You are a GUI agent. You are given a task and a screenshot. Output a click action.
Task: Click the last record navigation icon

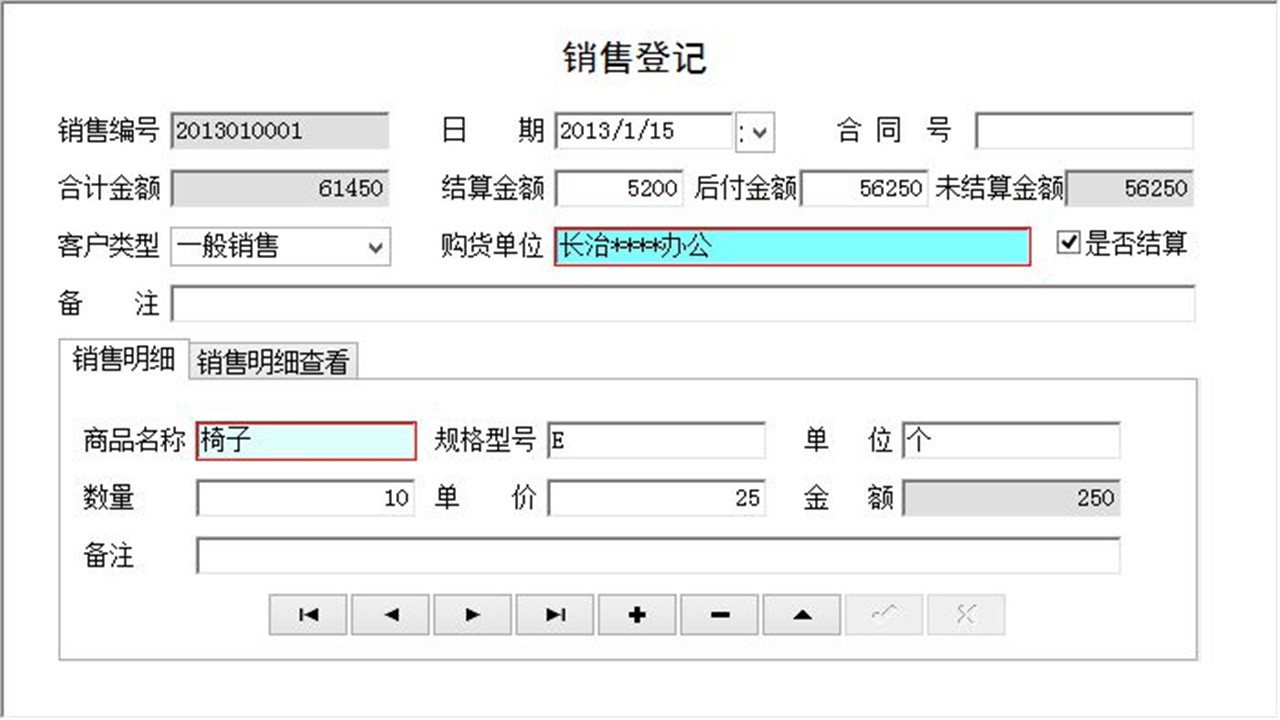554,615
